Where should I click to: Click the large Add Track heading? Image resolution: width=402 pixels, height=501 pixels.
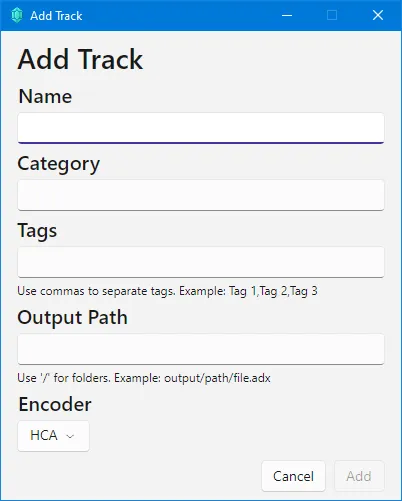[x=80, y=59]
